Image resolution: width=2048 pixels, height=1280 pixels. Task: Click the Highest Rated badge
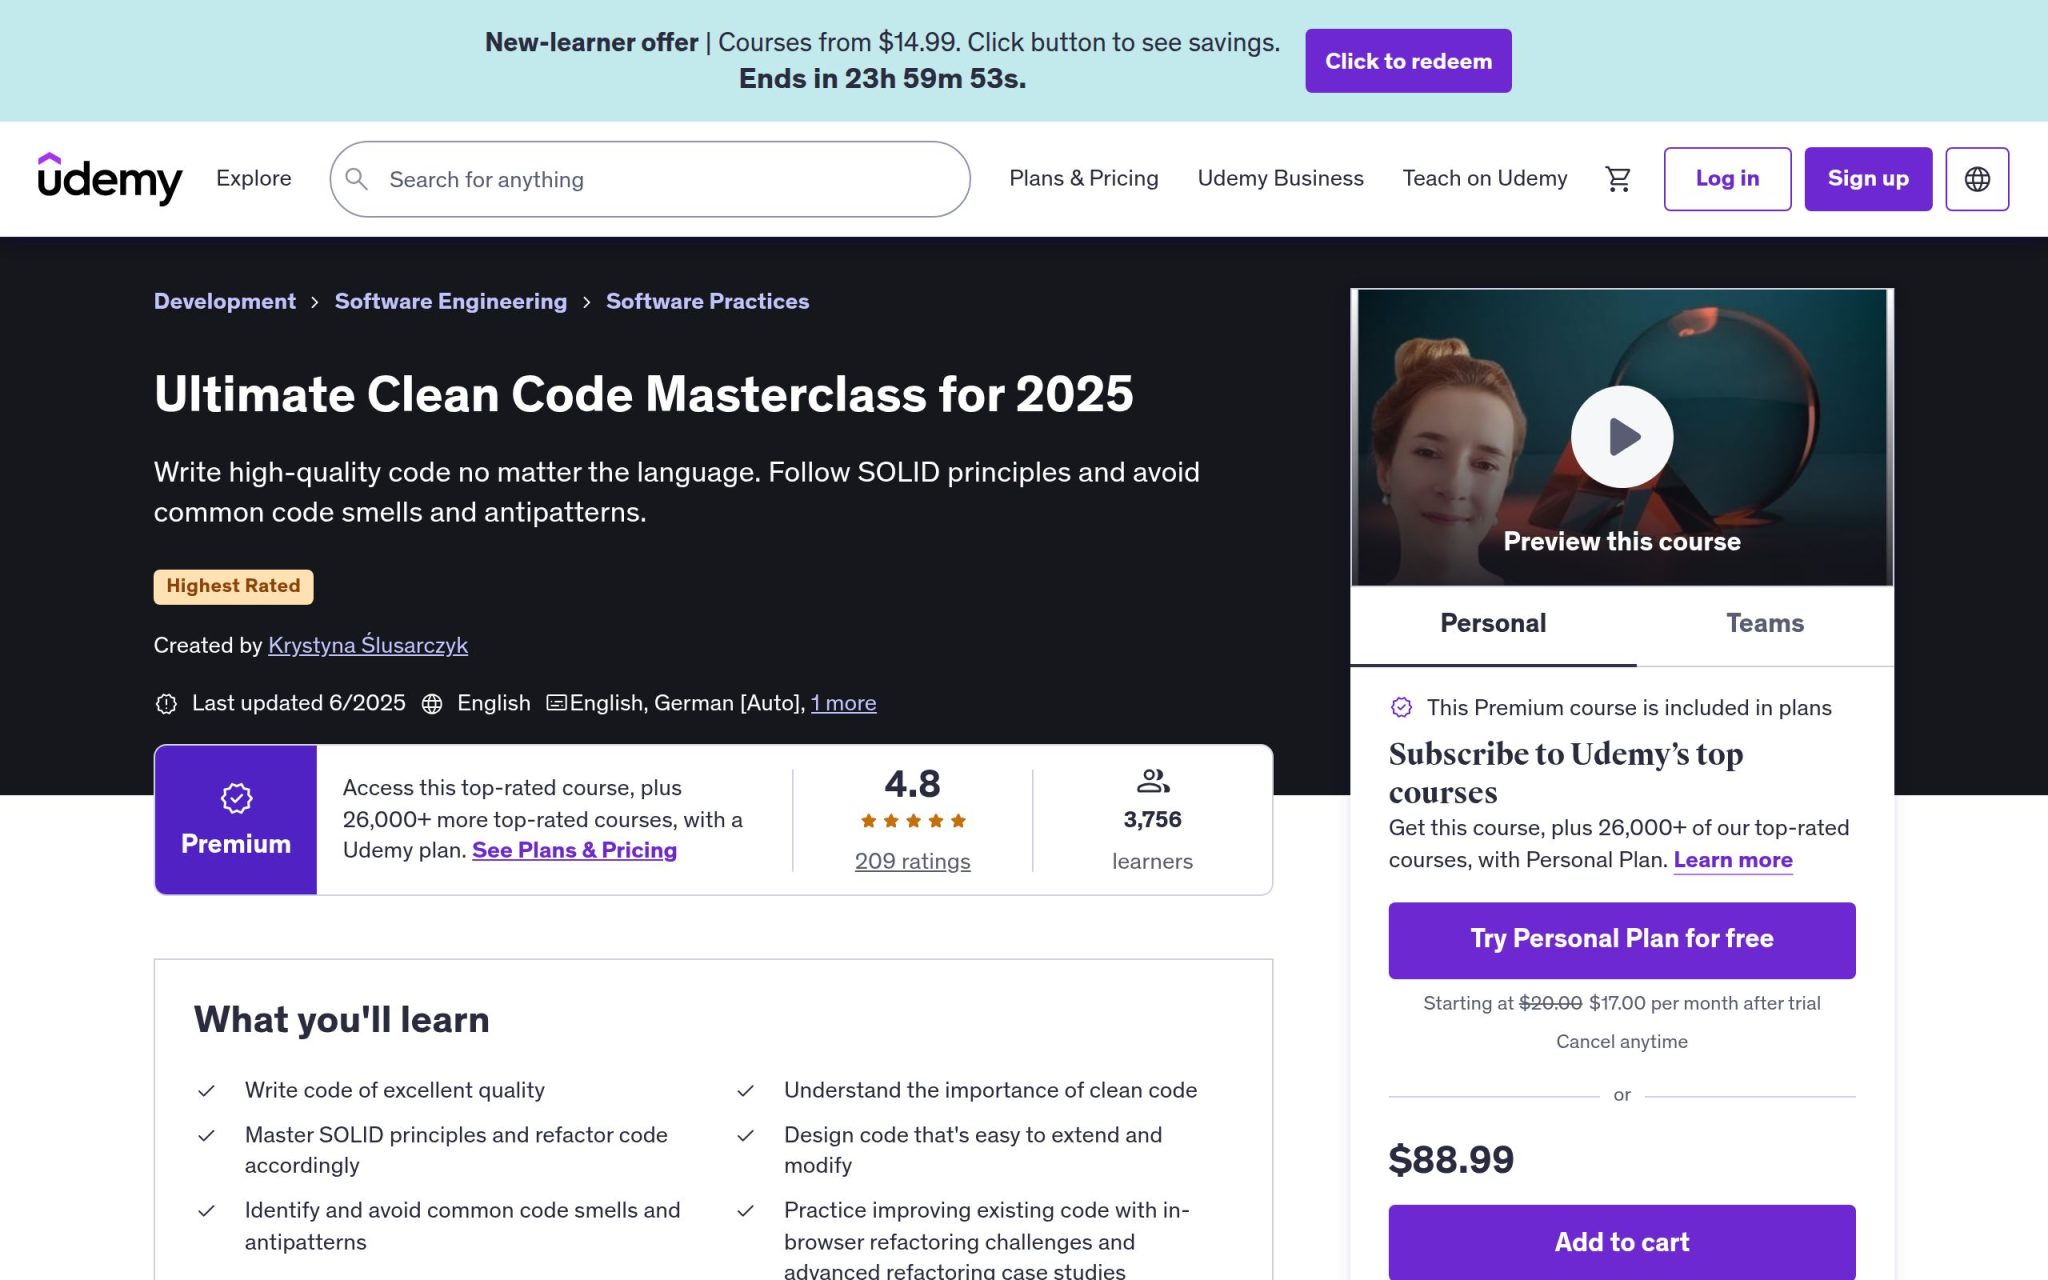(x=233, y=587)
